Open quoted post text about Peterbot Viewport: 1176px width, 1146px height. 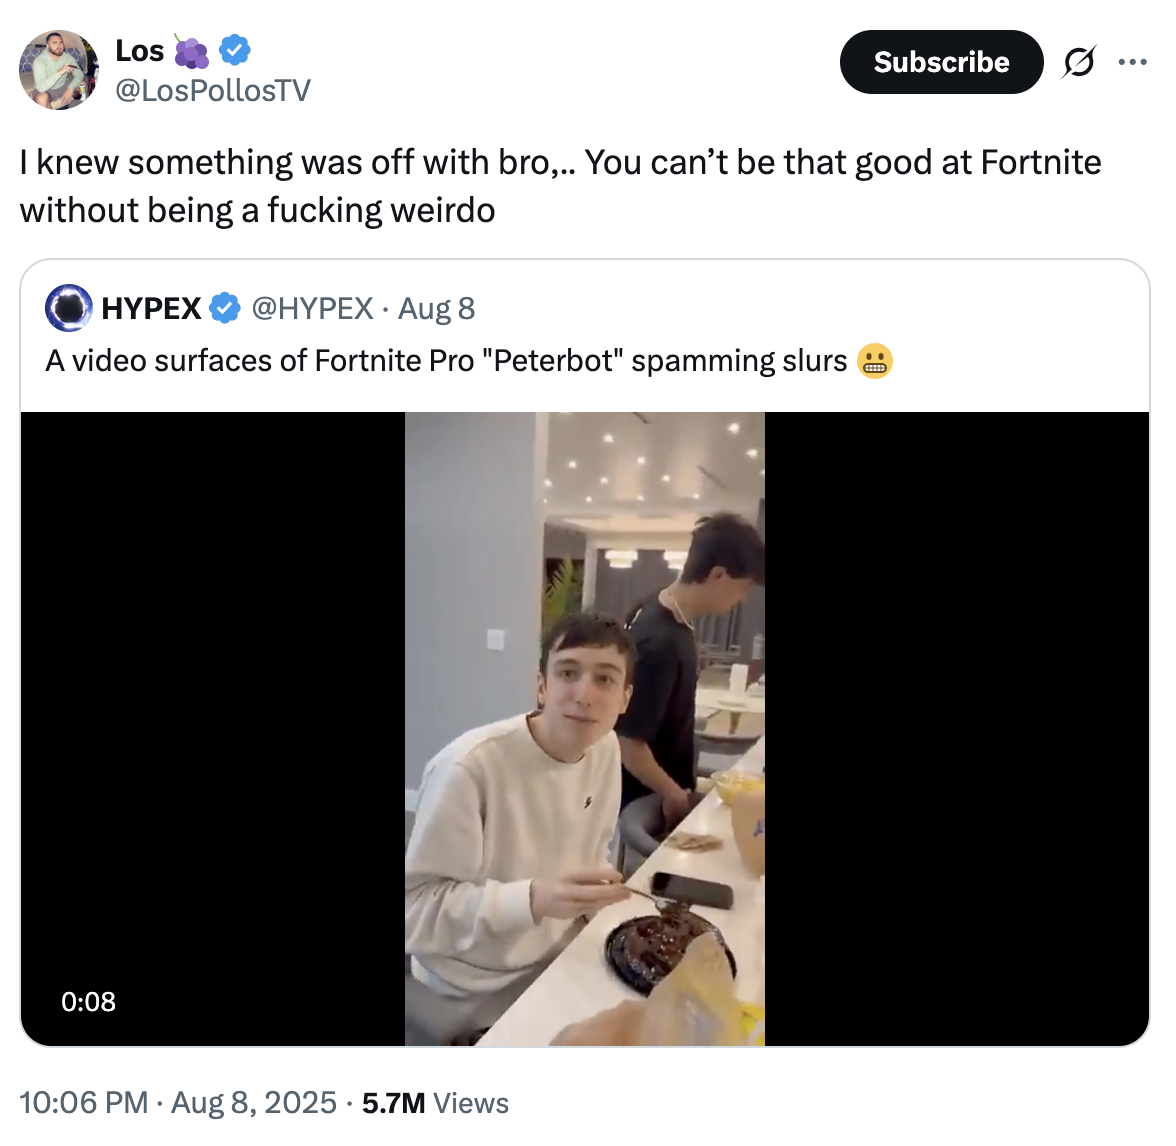(x=446, y=361)
